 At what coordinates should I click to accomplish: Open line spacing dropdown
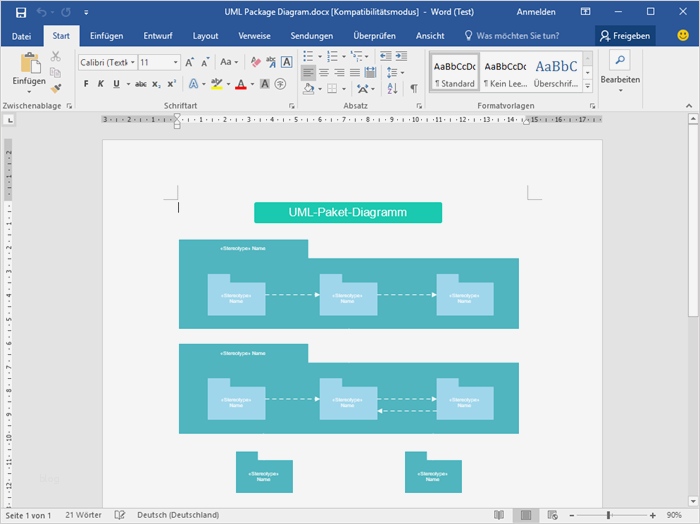pyautogui.click(x=396, y=72)
